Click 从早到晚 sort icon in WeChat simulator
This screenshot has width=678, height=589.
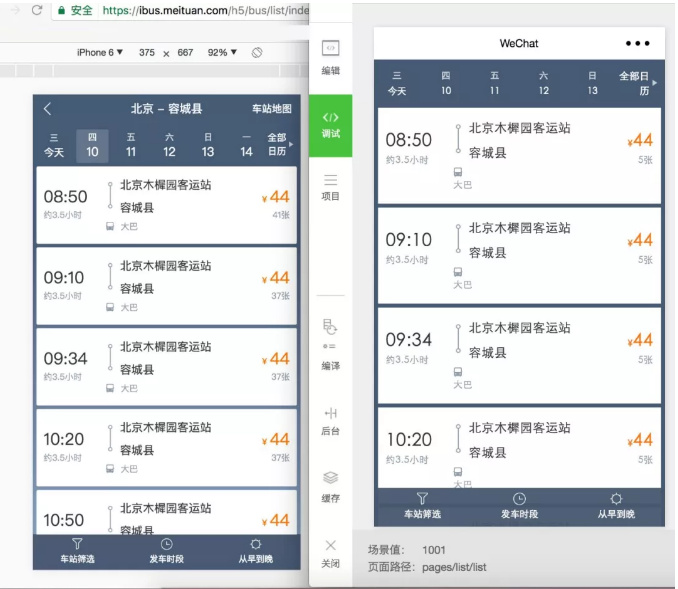tap(616, 499)
